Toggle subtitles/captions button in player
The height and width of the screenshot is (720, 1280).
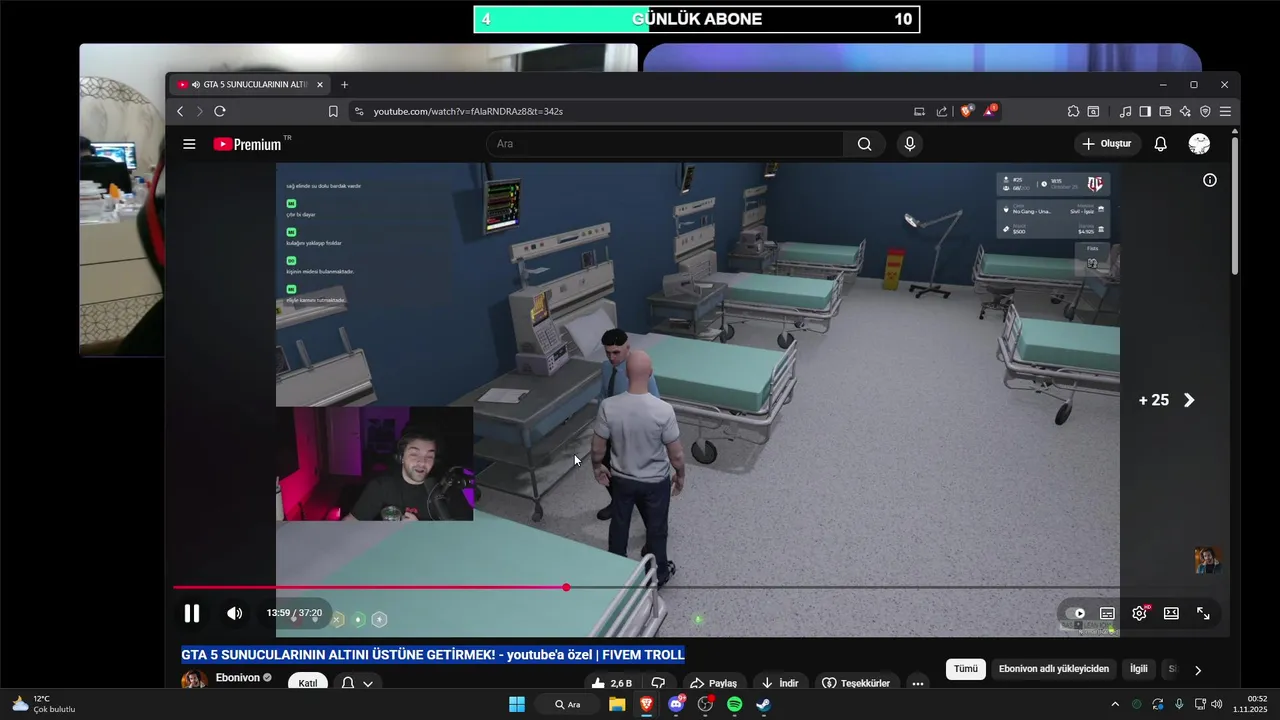(x=1107, y=613)
